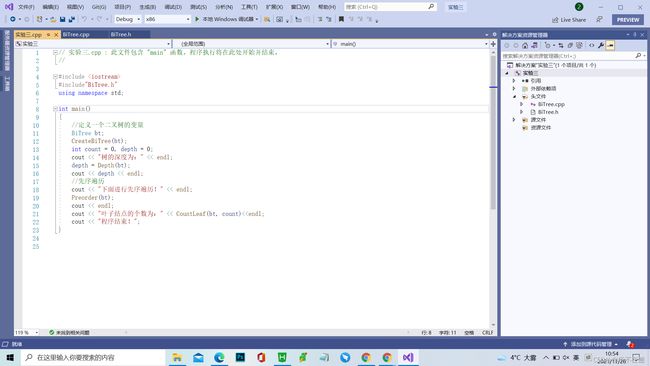Click the View Code icon in Solution Explorer toolbar
Screen dimensions: 650x366
click(x=592, y=46)
